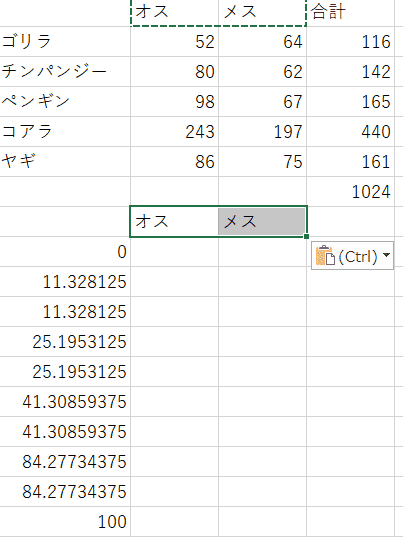Image resolution: width=403 pixels, height=537 pixels.
Task: Expand the Paste Options dropdown arrow
Action: click(x=387, y=255)
